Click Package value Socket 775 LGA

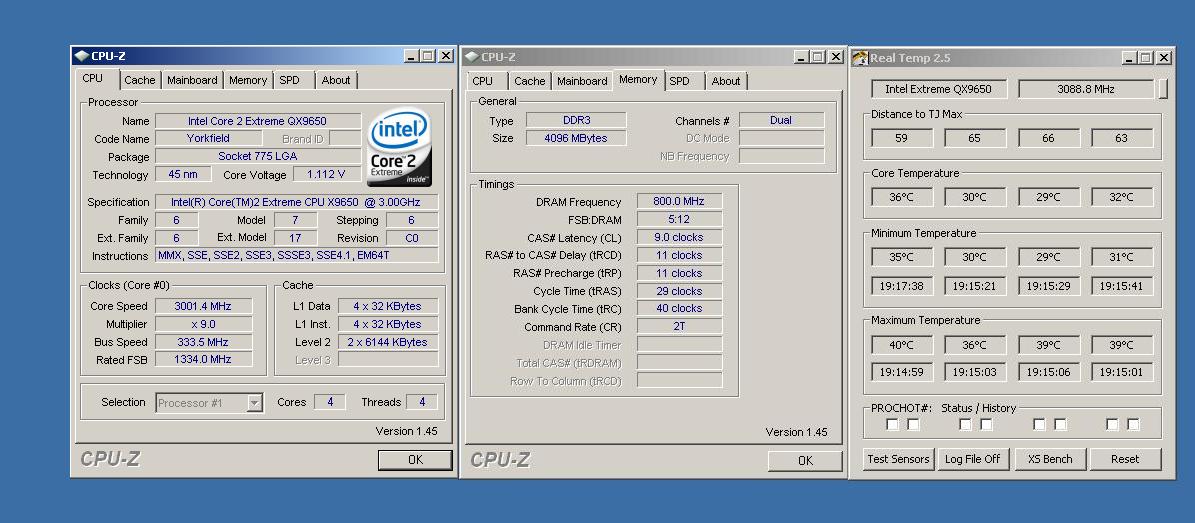click(258, 156)
